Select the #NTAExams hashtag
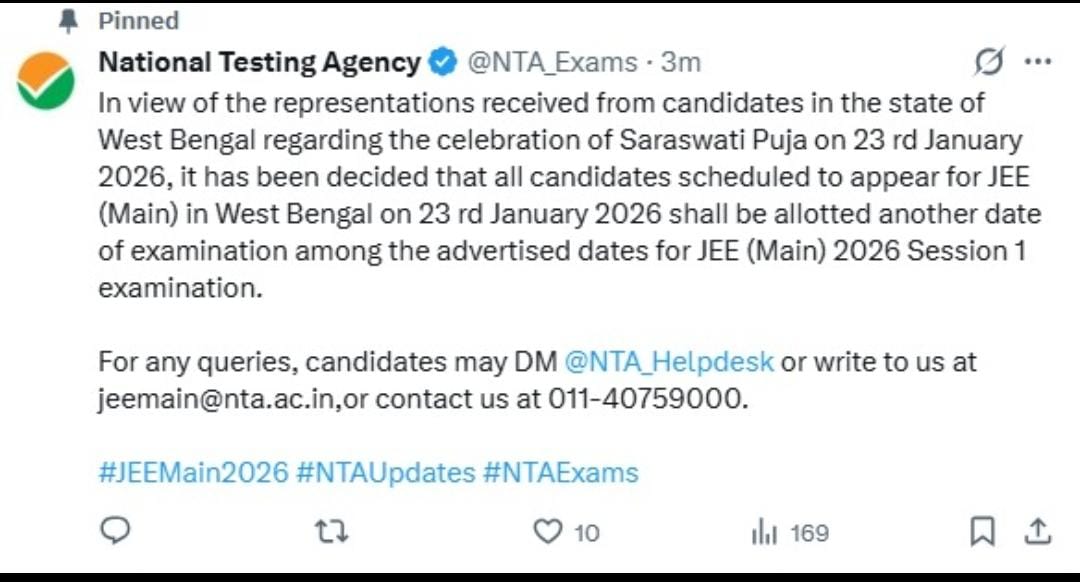Viewport: 1080px width, 582px height. pyautogui.click(x=560, y=472)
